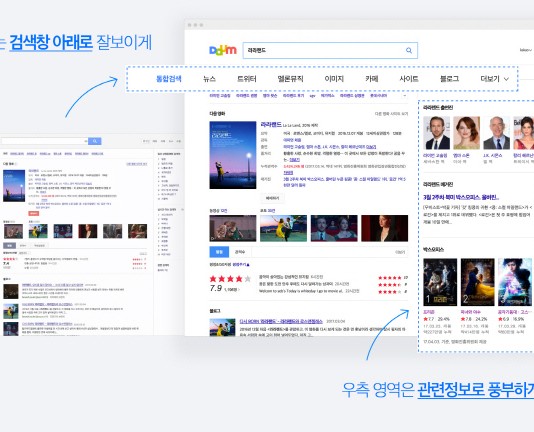Open the number 1 box office poster

click(x=440, y=282)
